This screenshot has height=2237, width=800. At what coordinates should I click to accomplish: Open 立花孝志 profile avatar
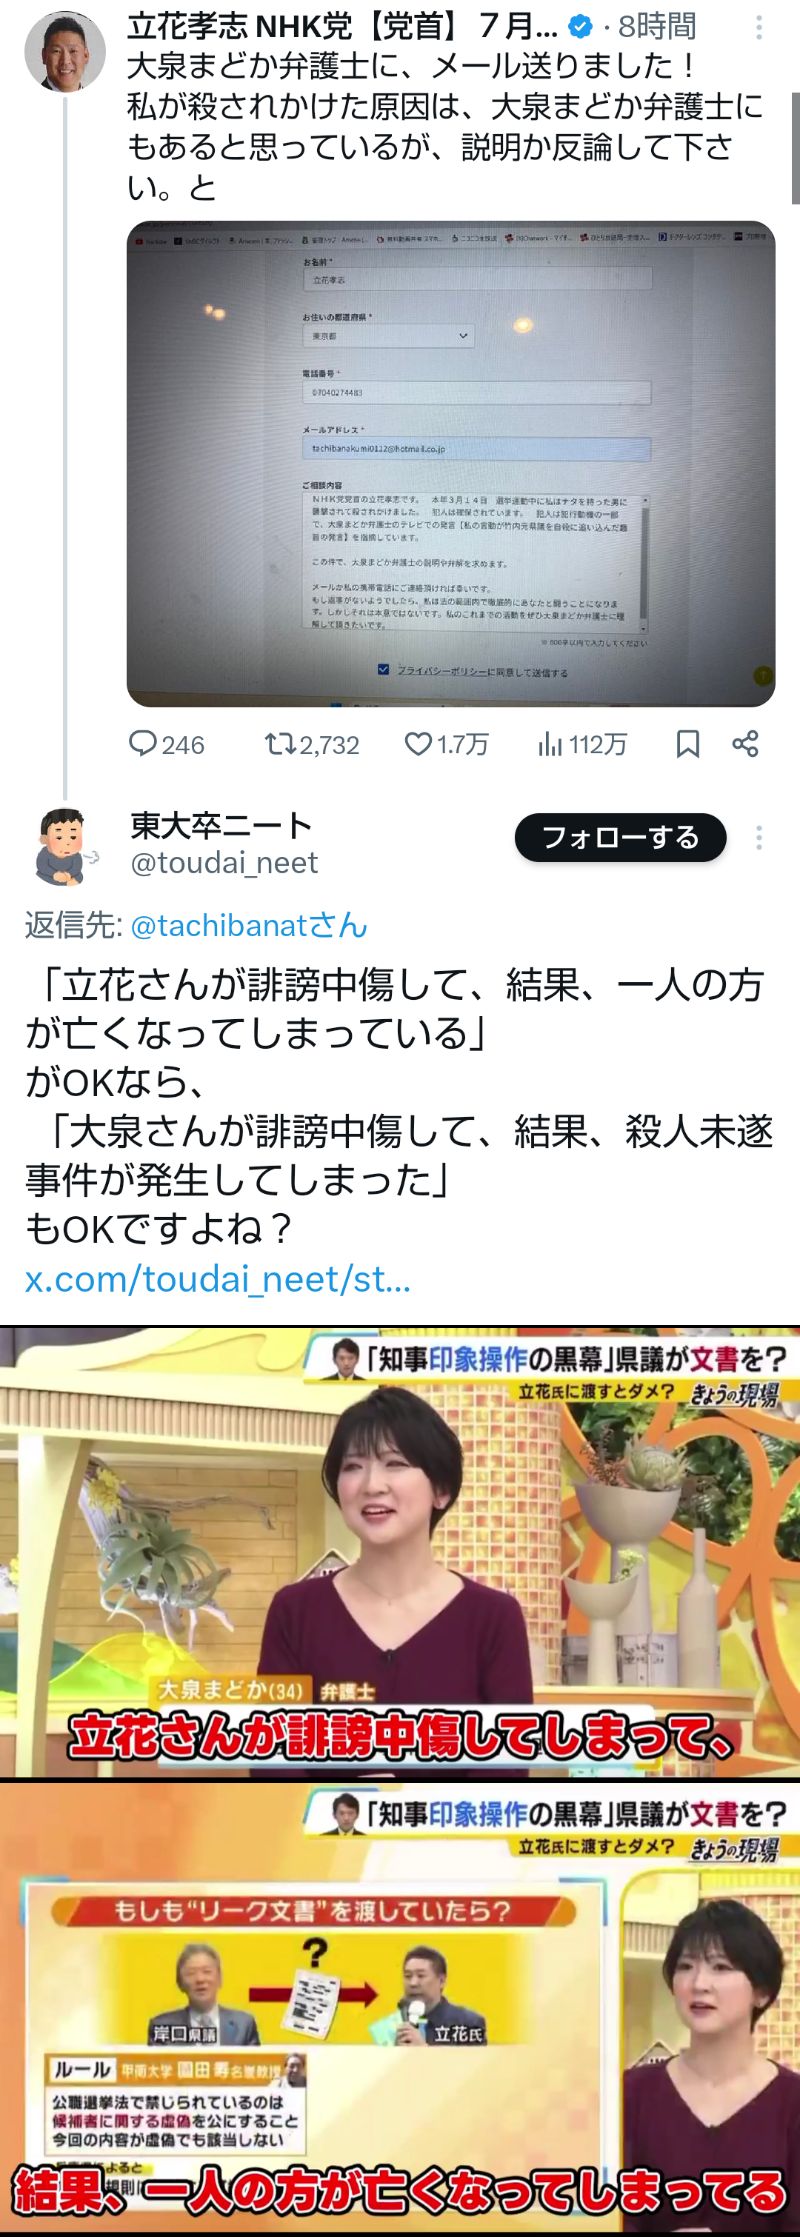tap(65, 51)
